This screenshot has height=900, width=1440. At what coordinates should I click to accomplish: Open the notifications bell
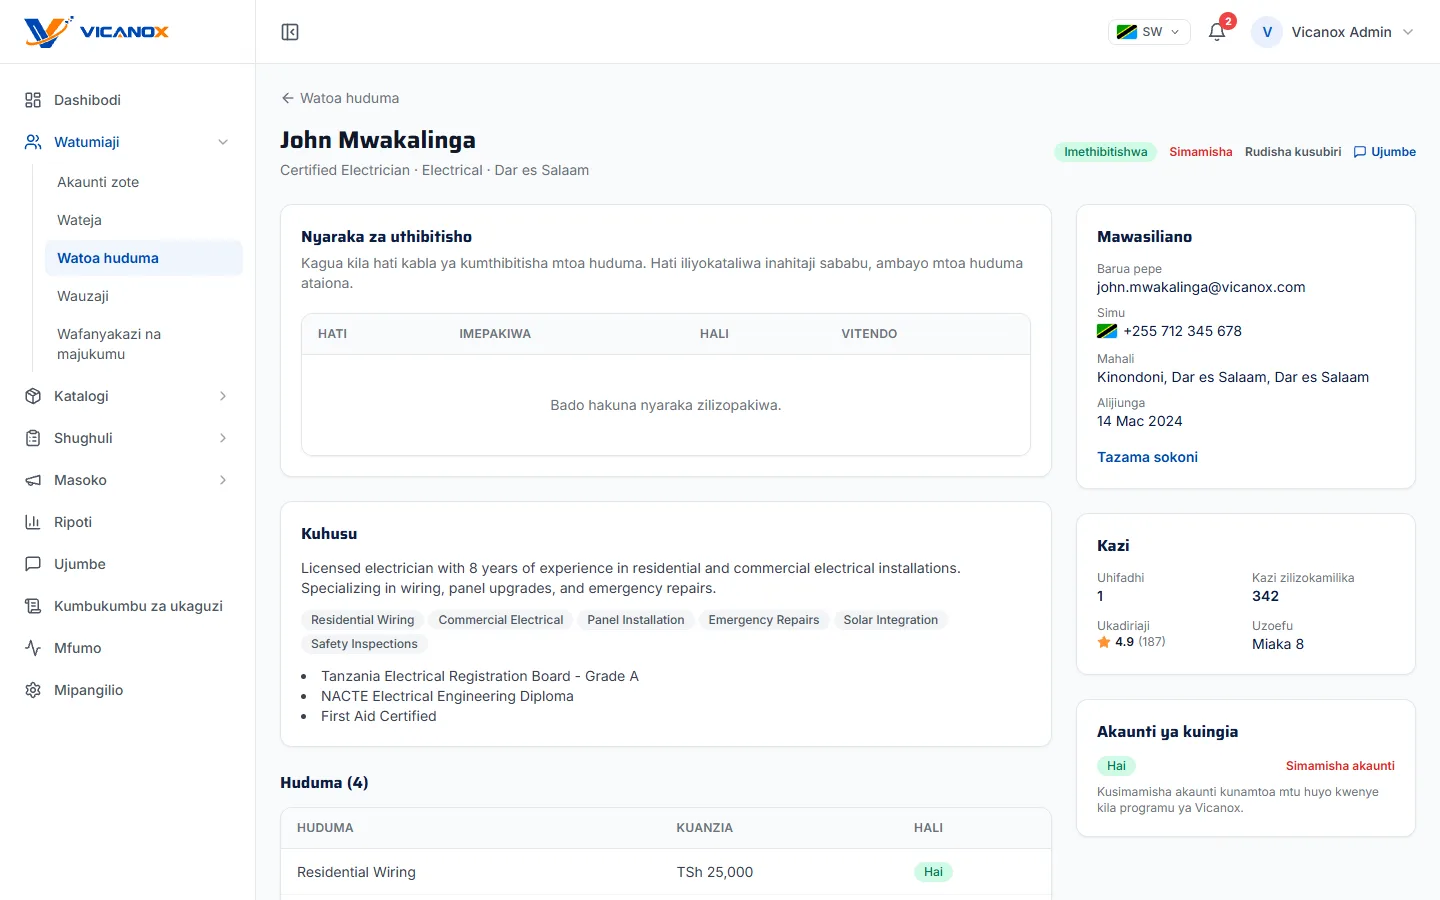pyautogui.click(x=1217, y=32)
